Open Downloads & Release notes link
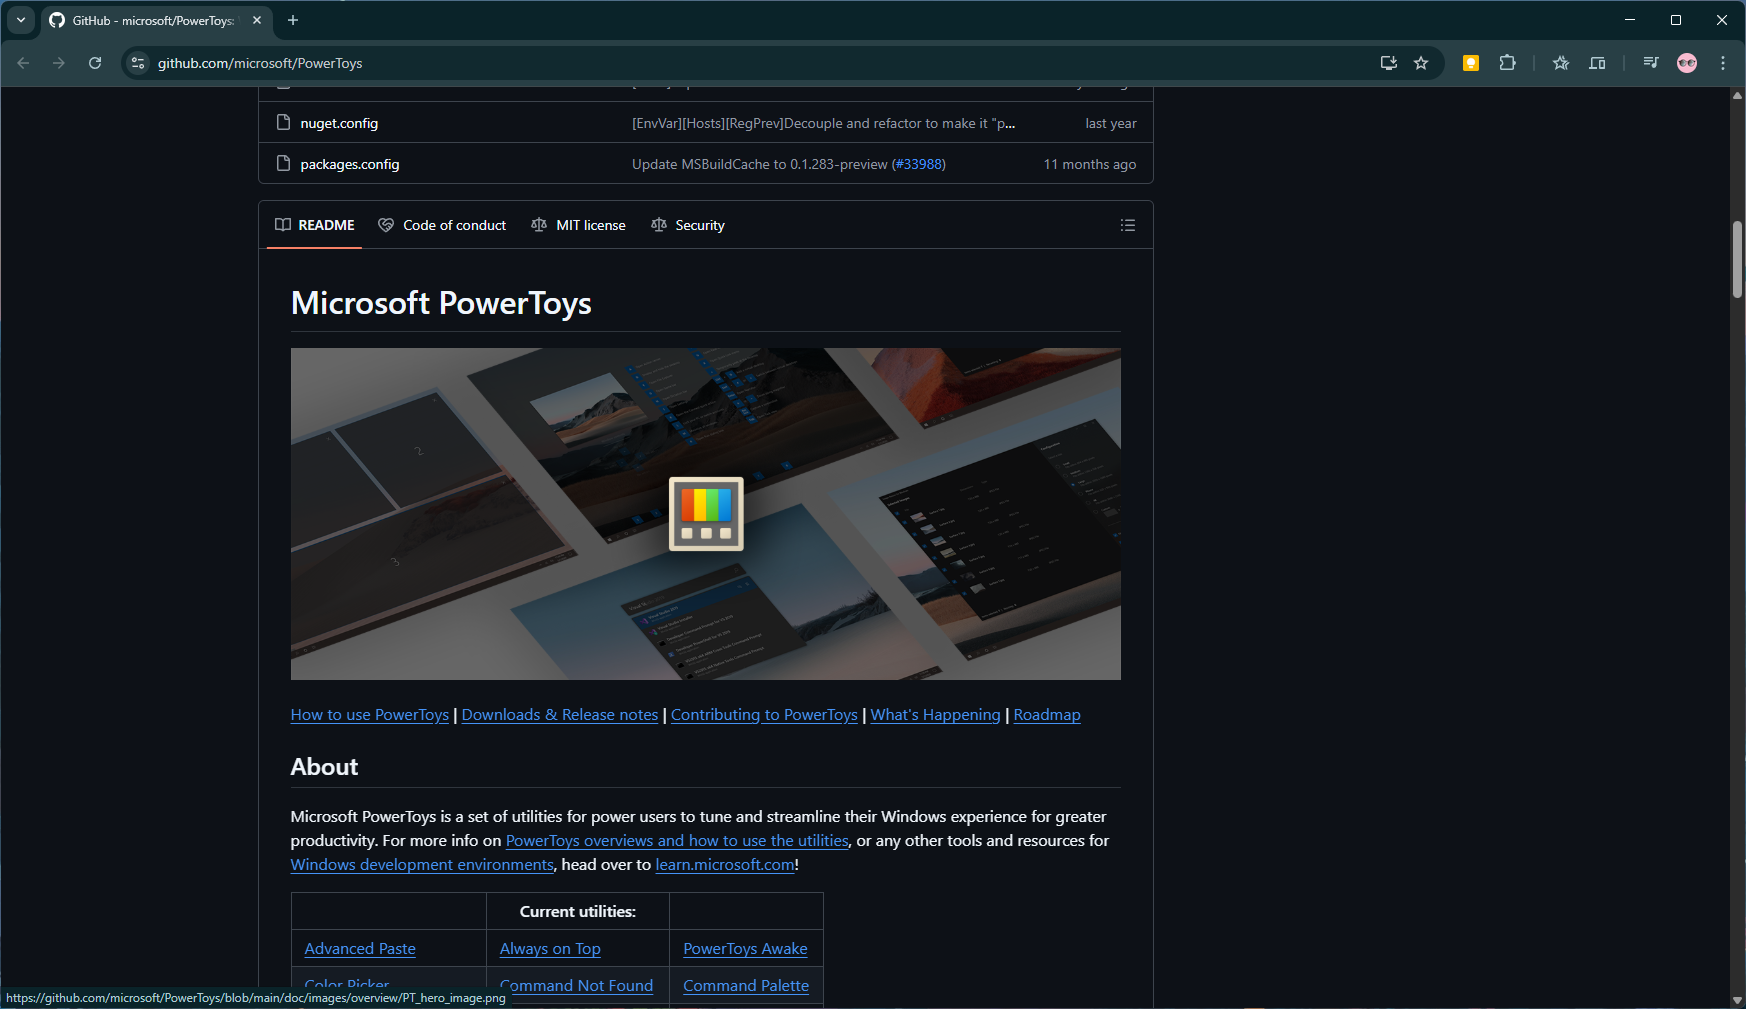 point(560,714)
